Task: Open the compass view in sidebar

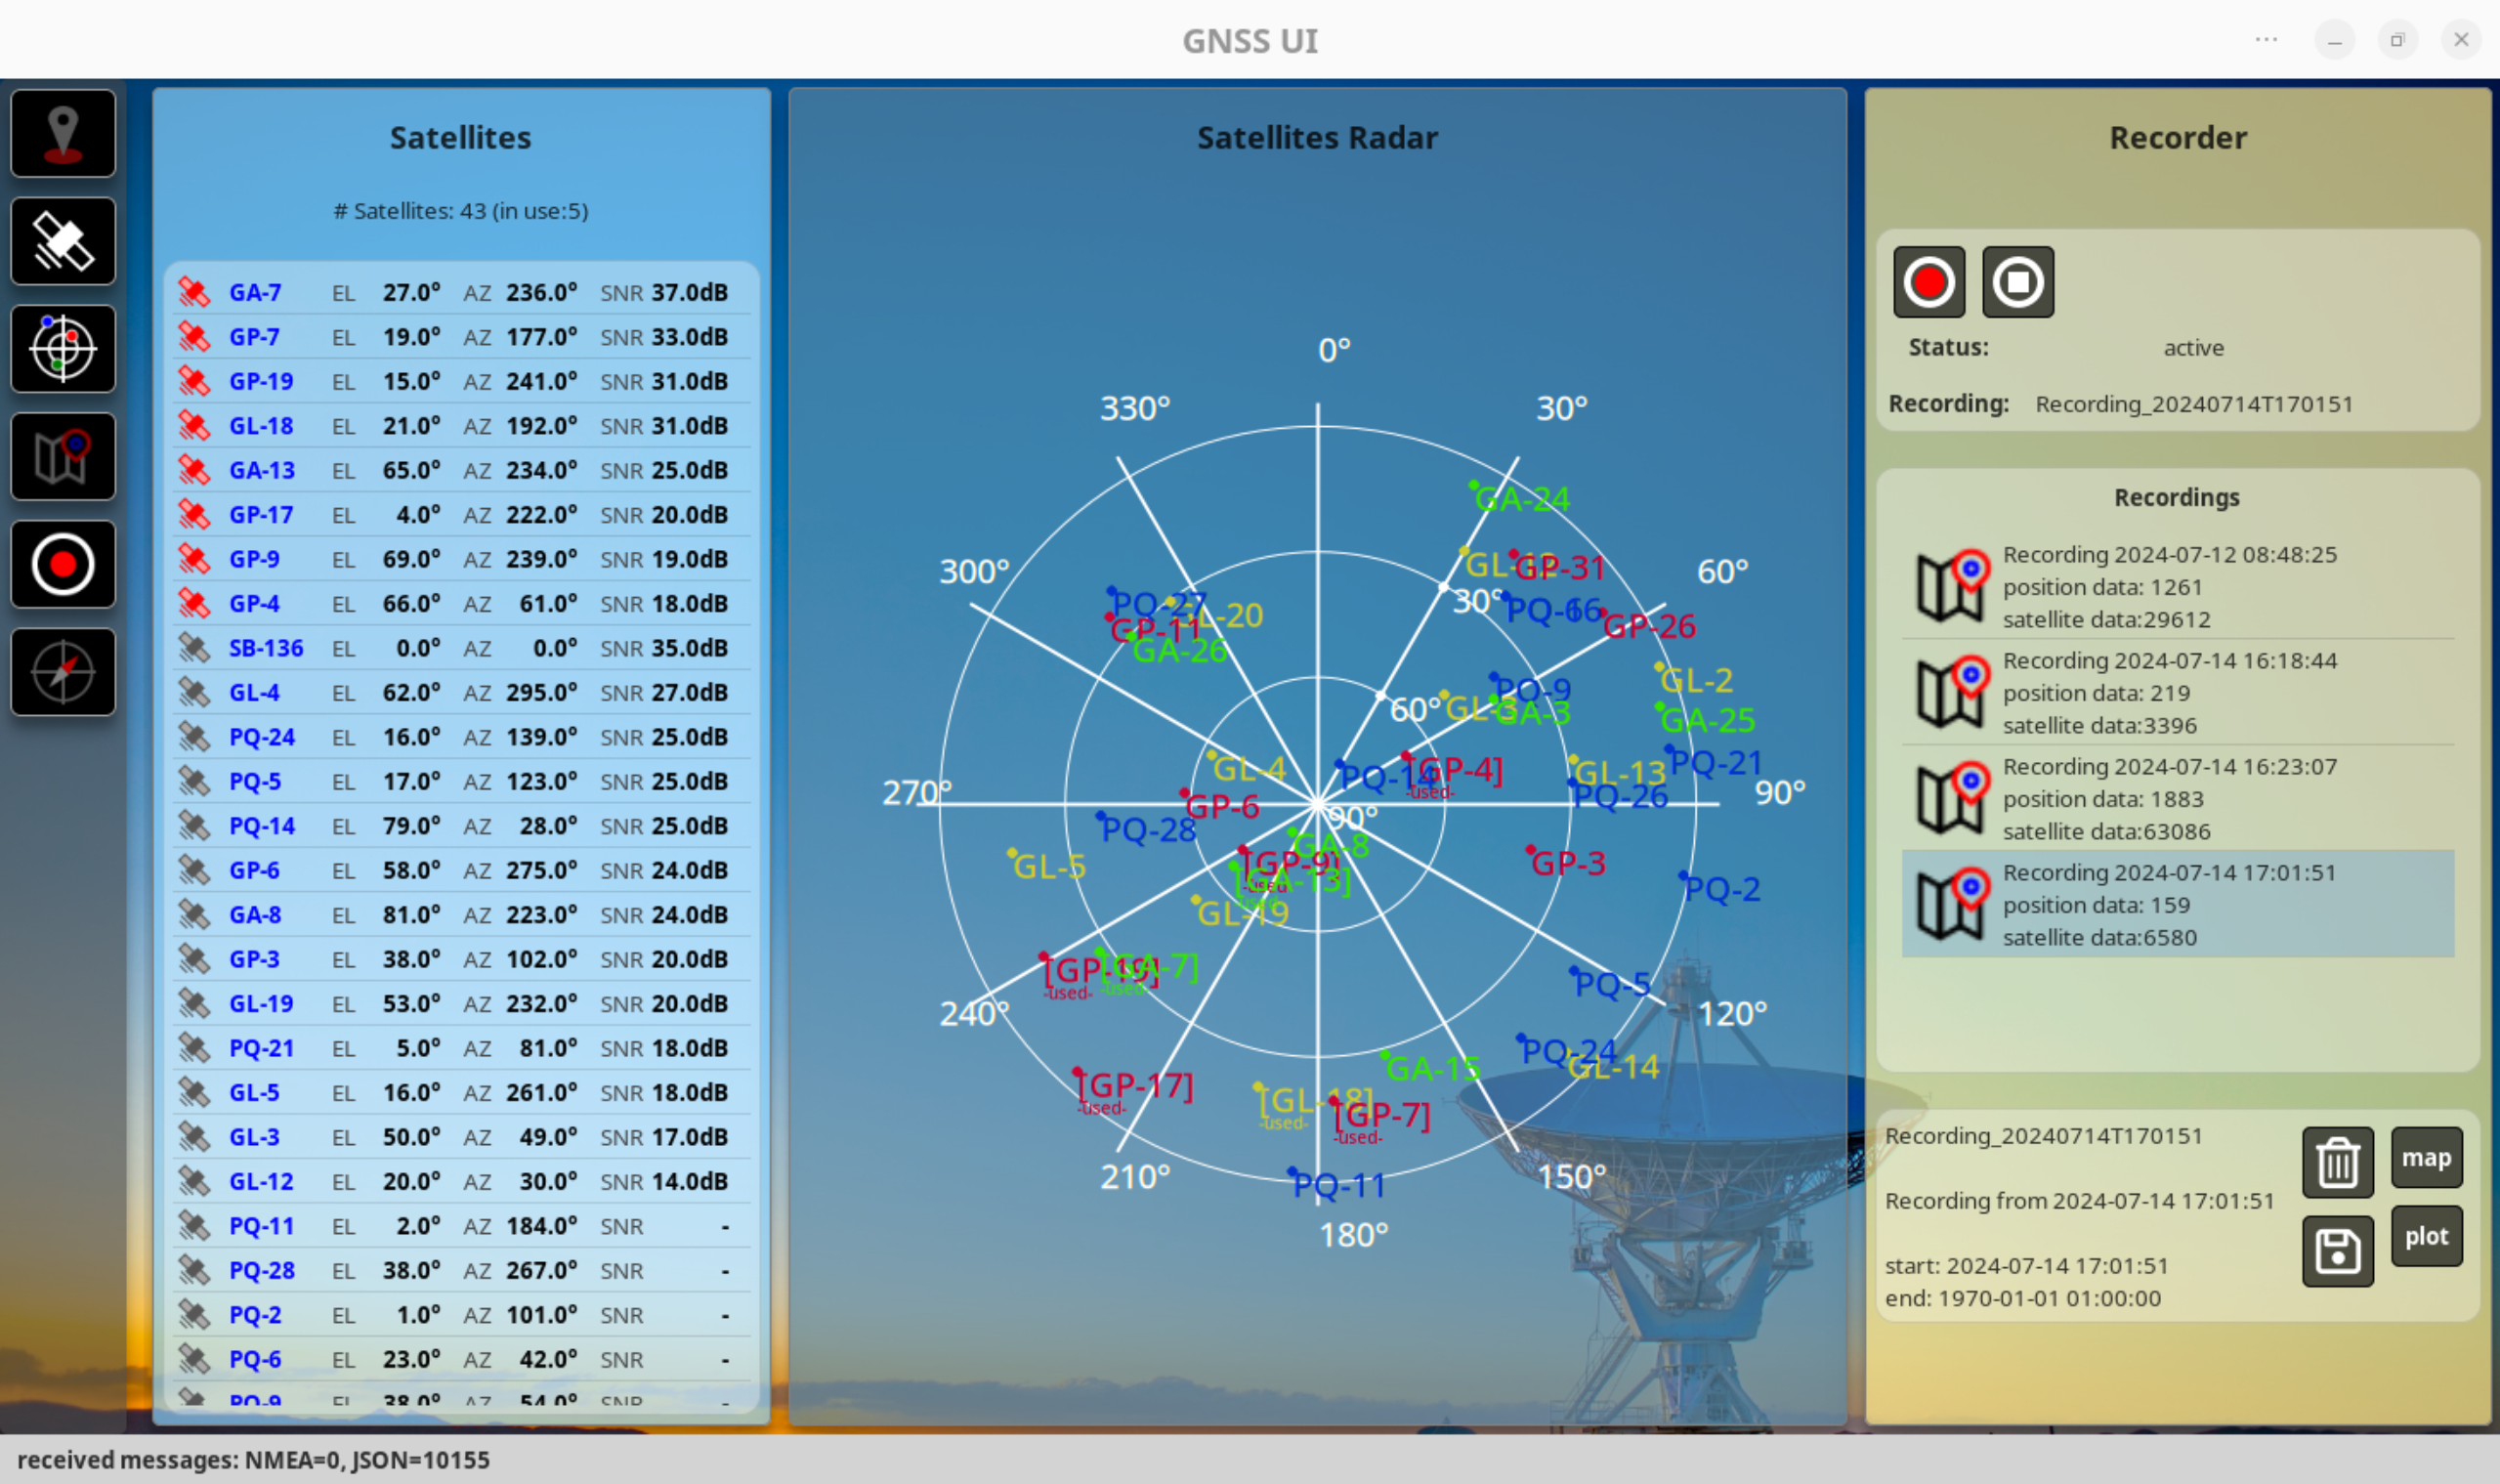Action: point(63,672)
